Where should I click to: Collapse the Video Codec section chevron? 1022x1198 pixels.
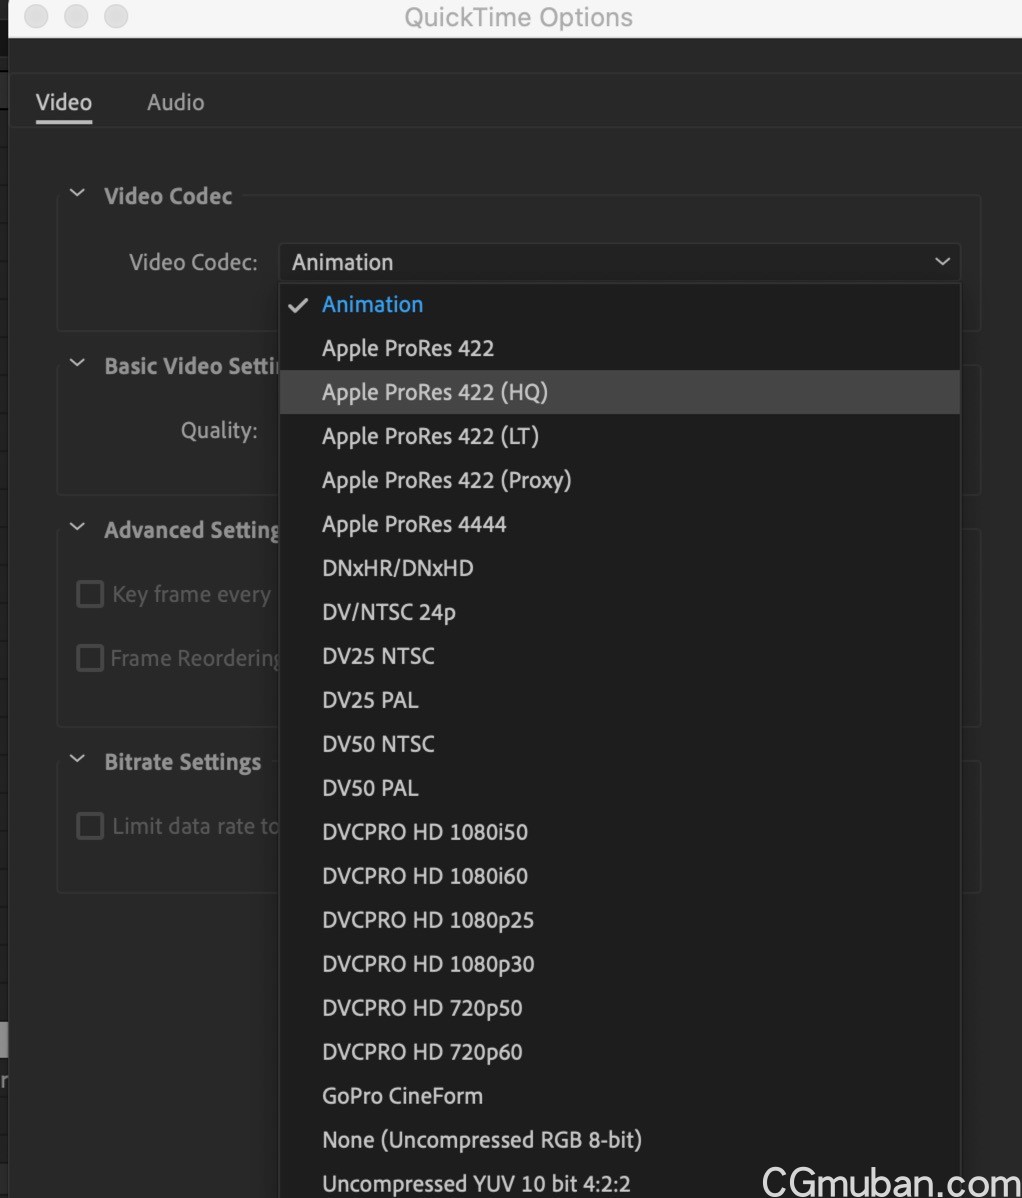tap(77, 195)
